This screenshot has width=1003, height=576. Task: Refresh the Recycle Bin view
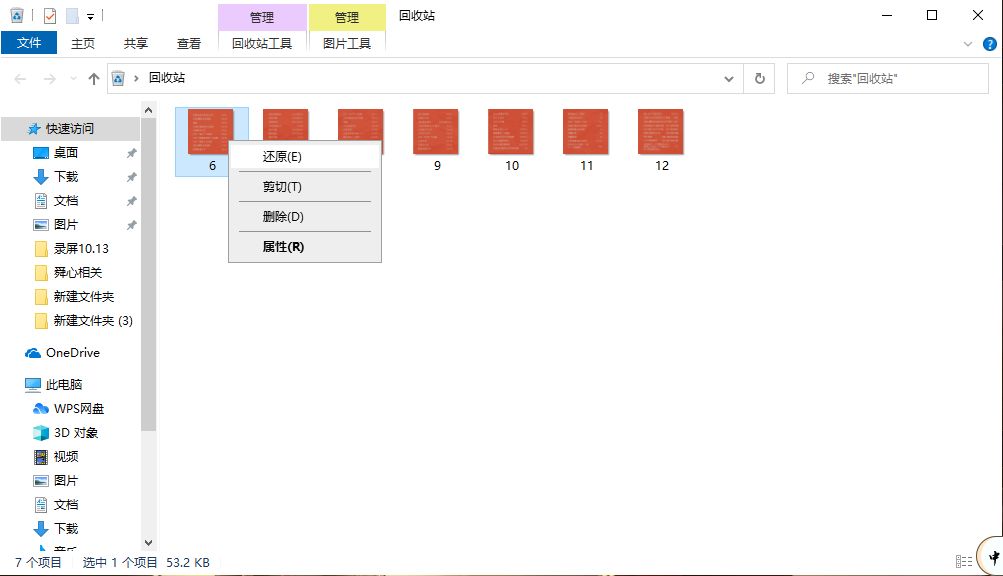point(759,79)
